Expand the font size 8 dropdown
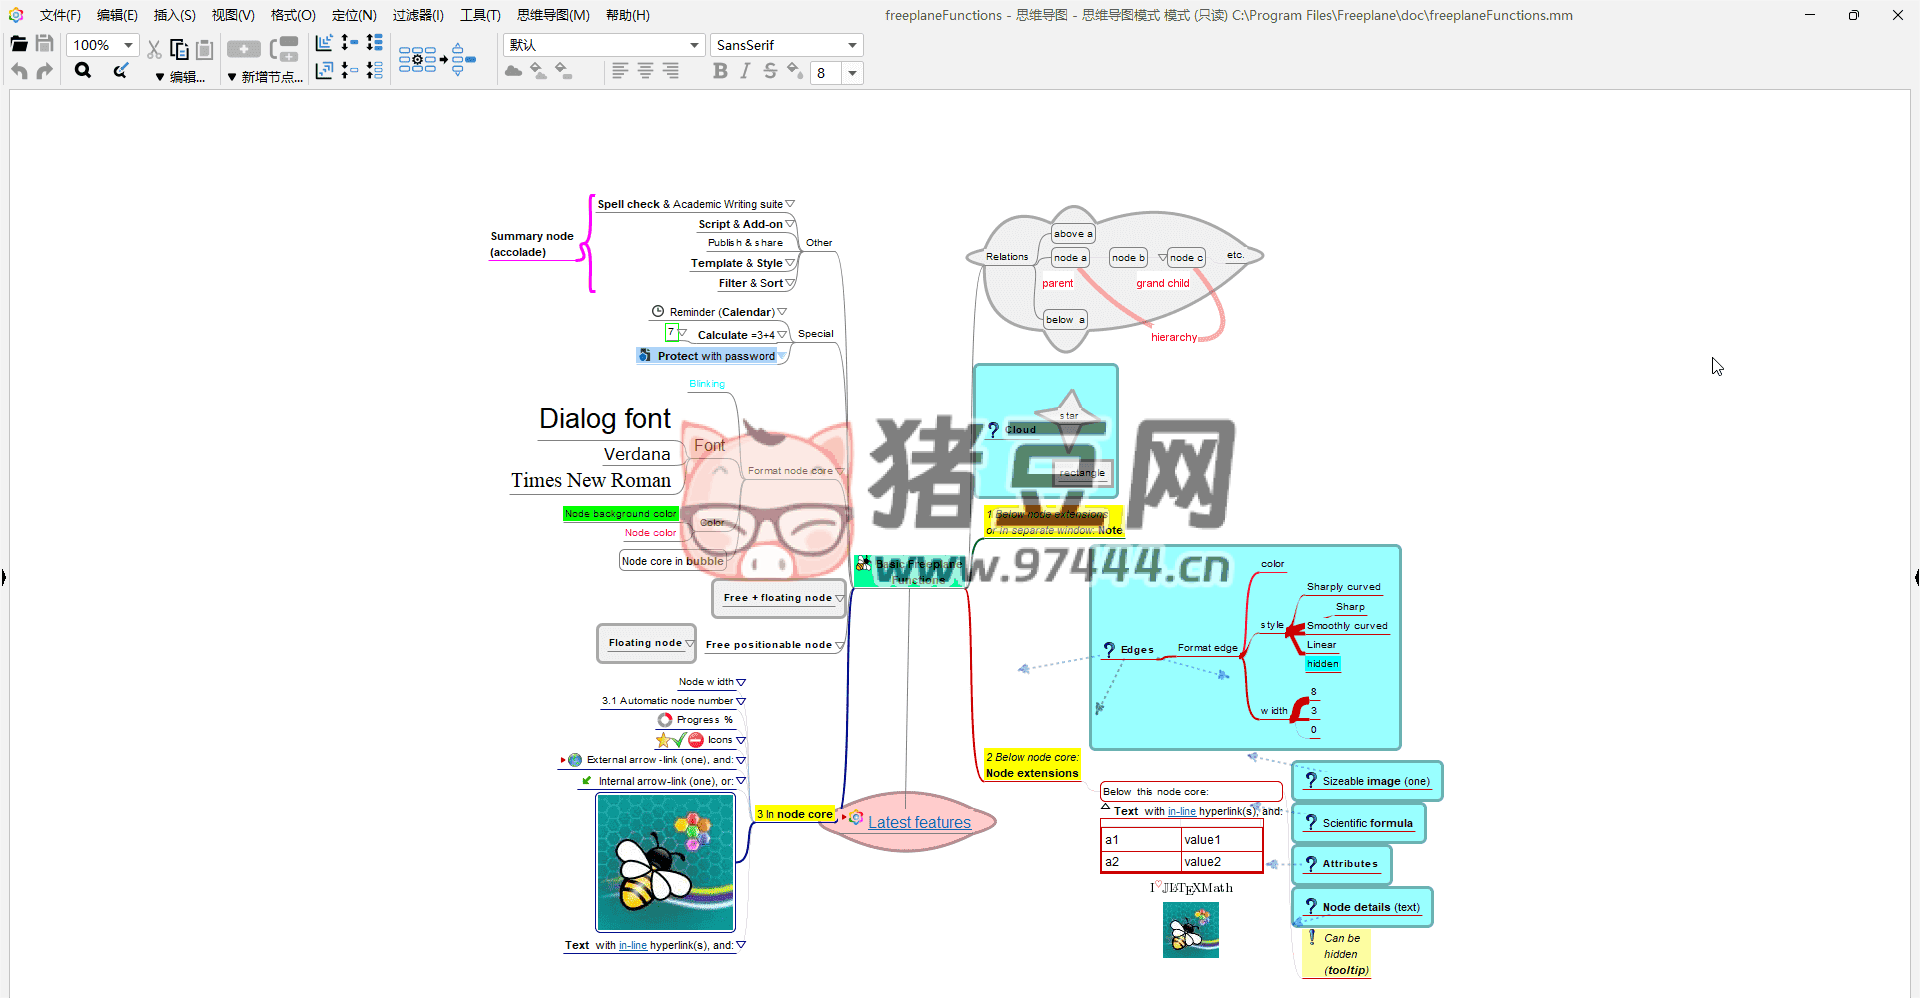Screen dimensions: 1920x998 click(852, 73)
